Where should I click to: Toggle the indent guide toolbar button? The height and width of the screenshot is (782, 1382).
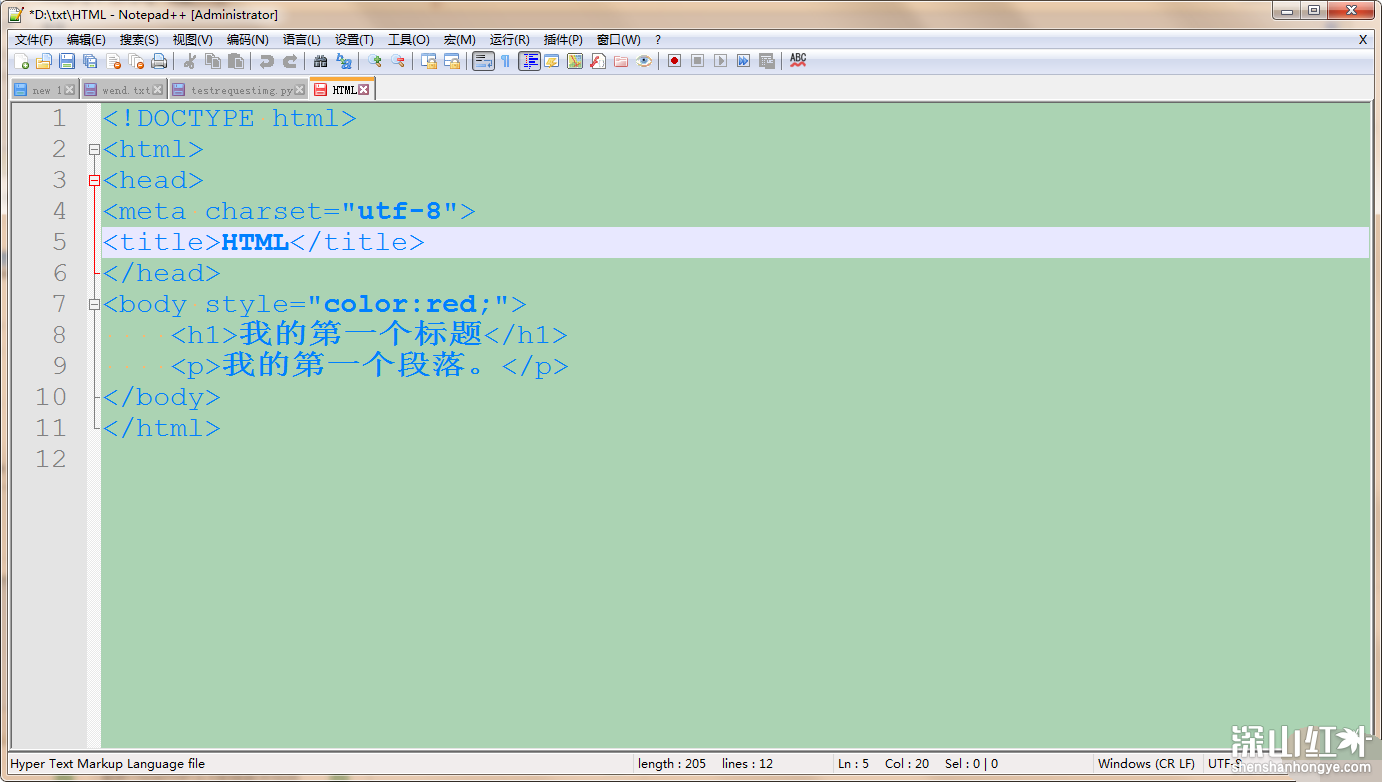[x=529, y=61]
